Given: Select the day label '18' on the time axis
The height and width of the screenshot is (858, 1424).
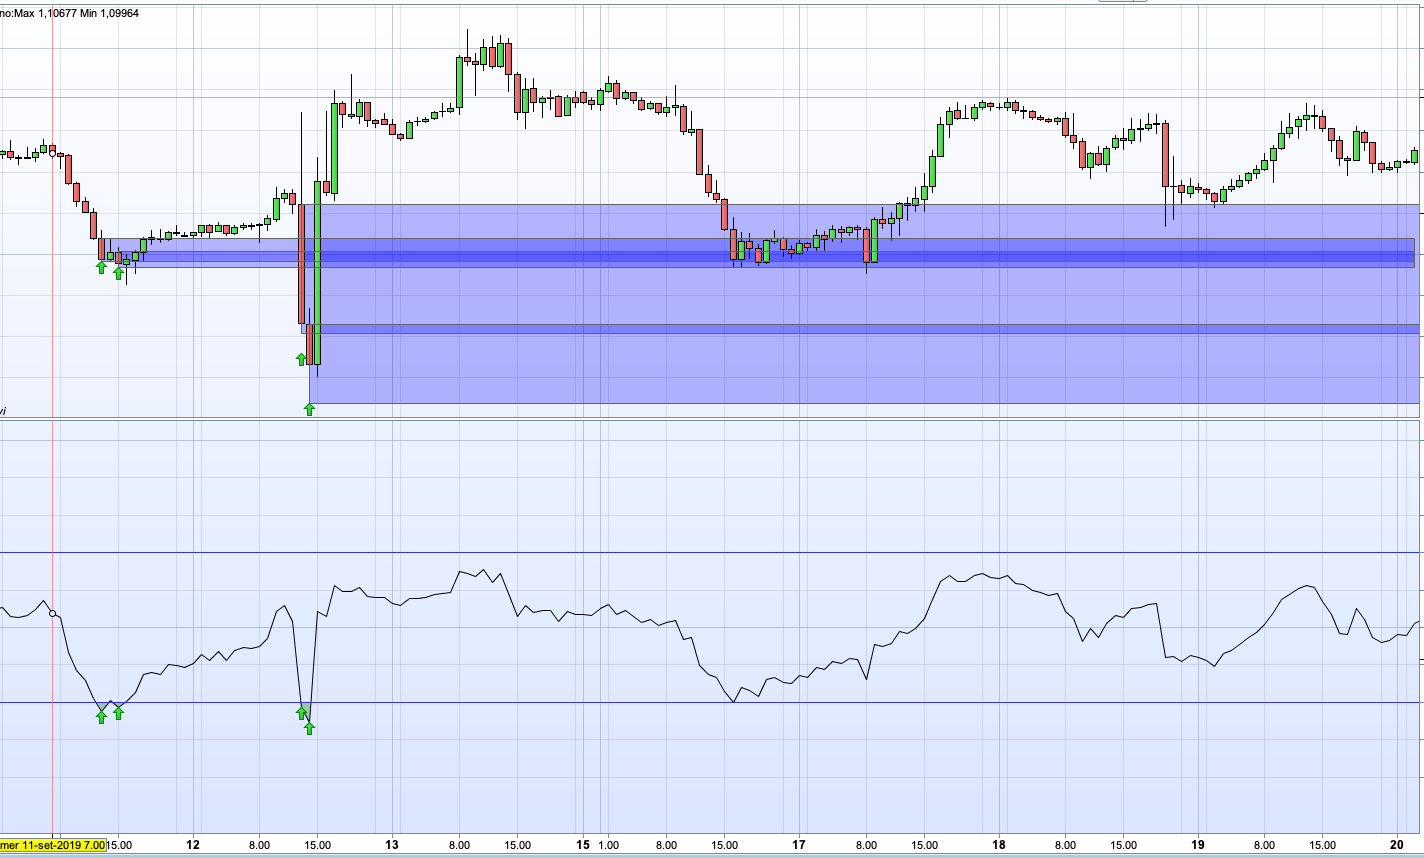Looking at the screenshot, I should pyautogui.click(x=1000, y=844).
